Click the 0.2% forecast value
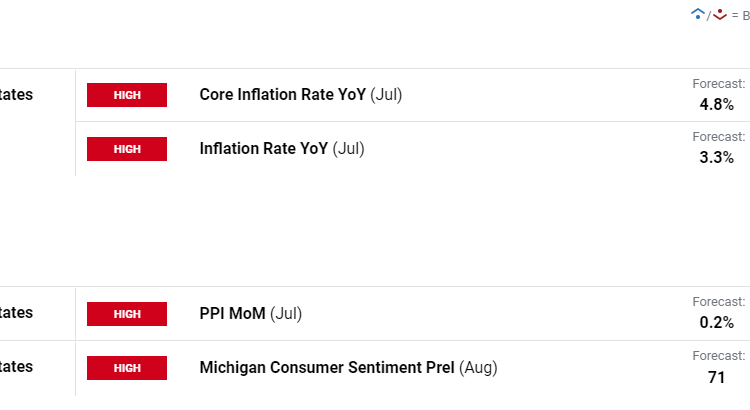Viewport: 750px width, 410px height. [717, 322]
